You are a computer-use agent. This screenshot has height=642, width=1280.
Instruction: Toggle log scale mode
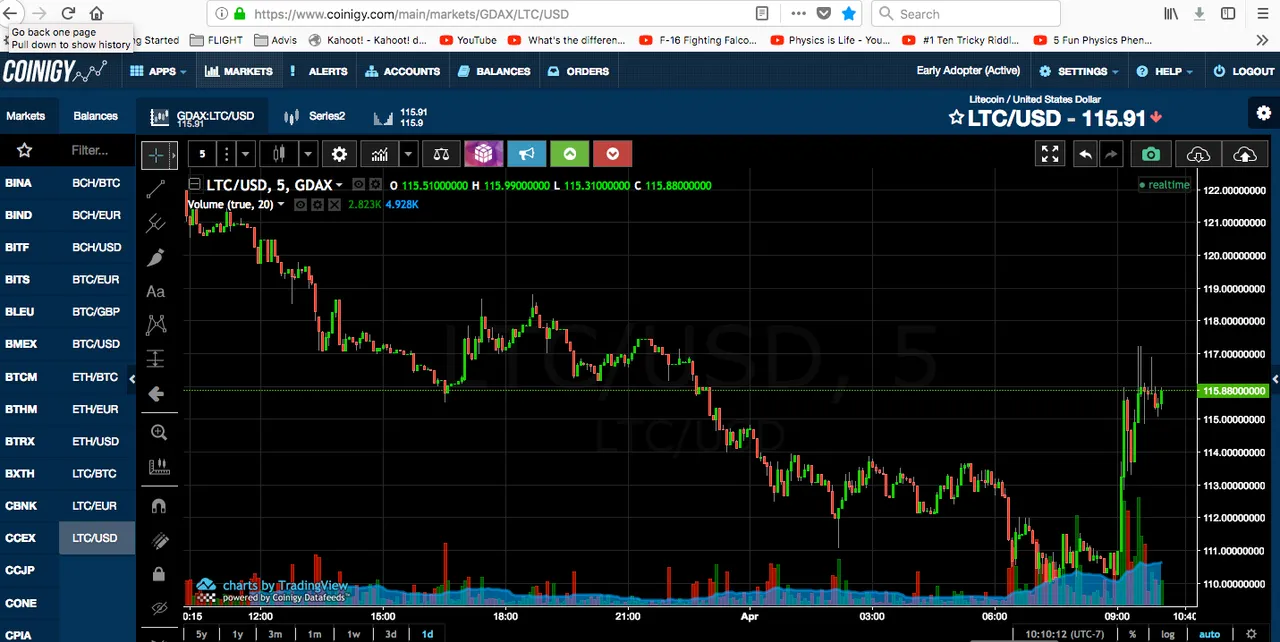pos(1167,634)
